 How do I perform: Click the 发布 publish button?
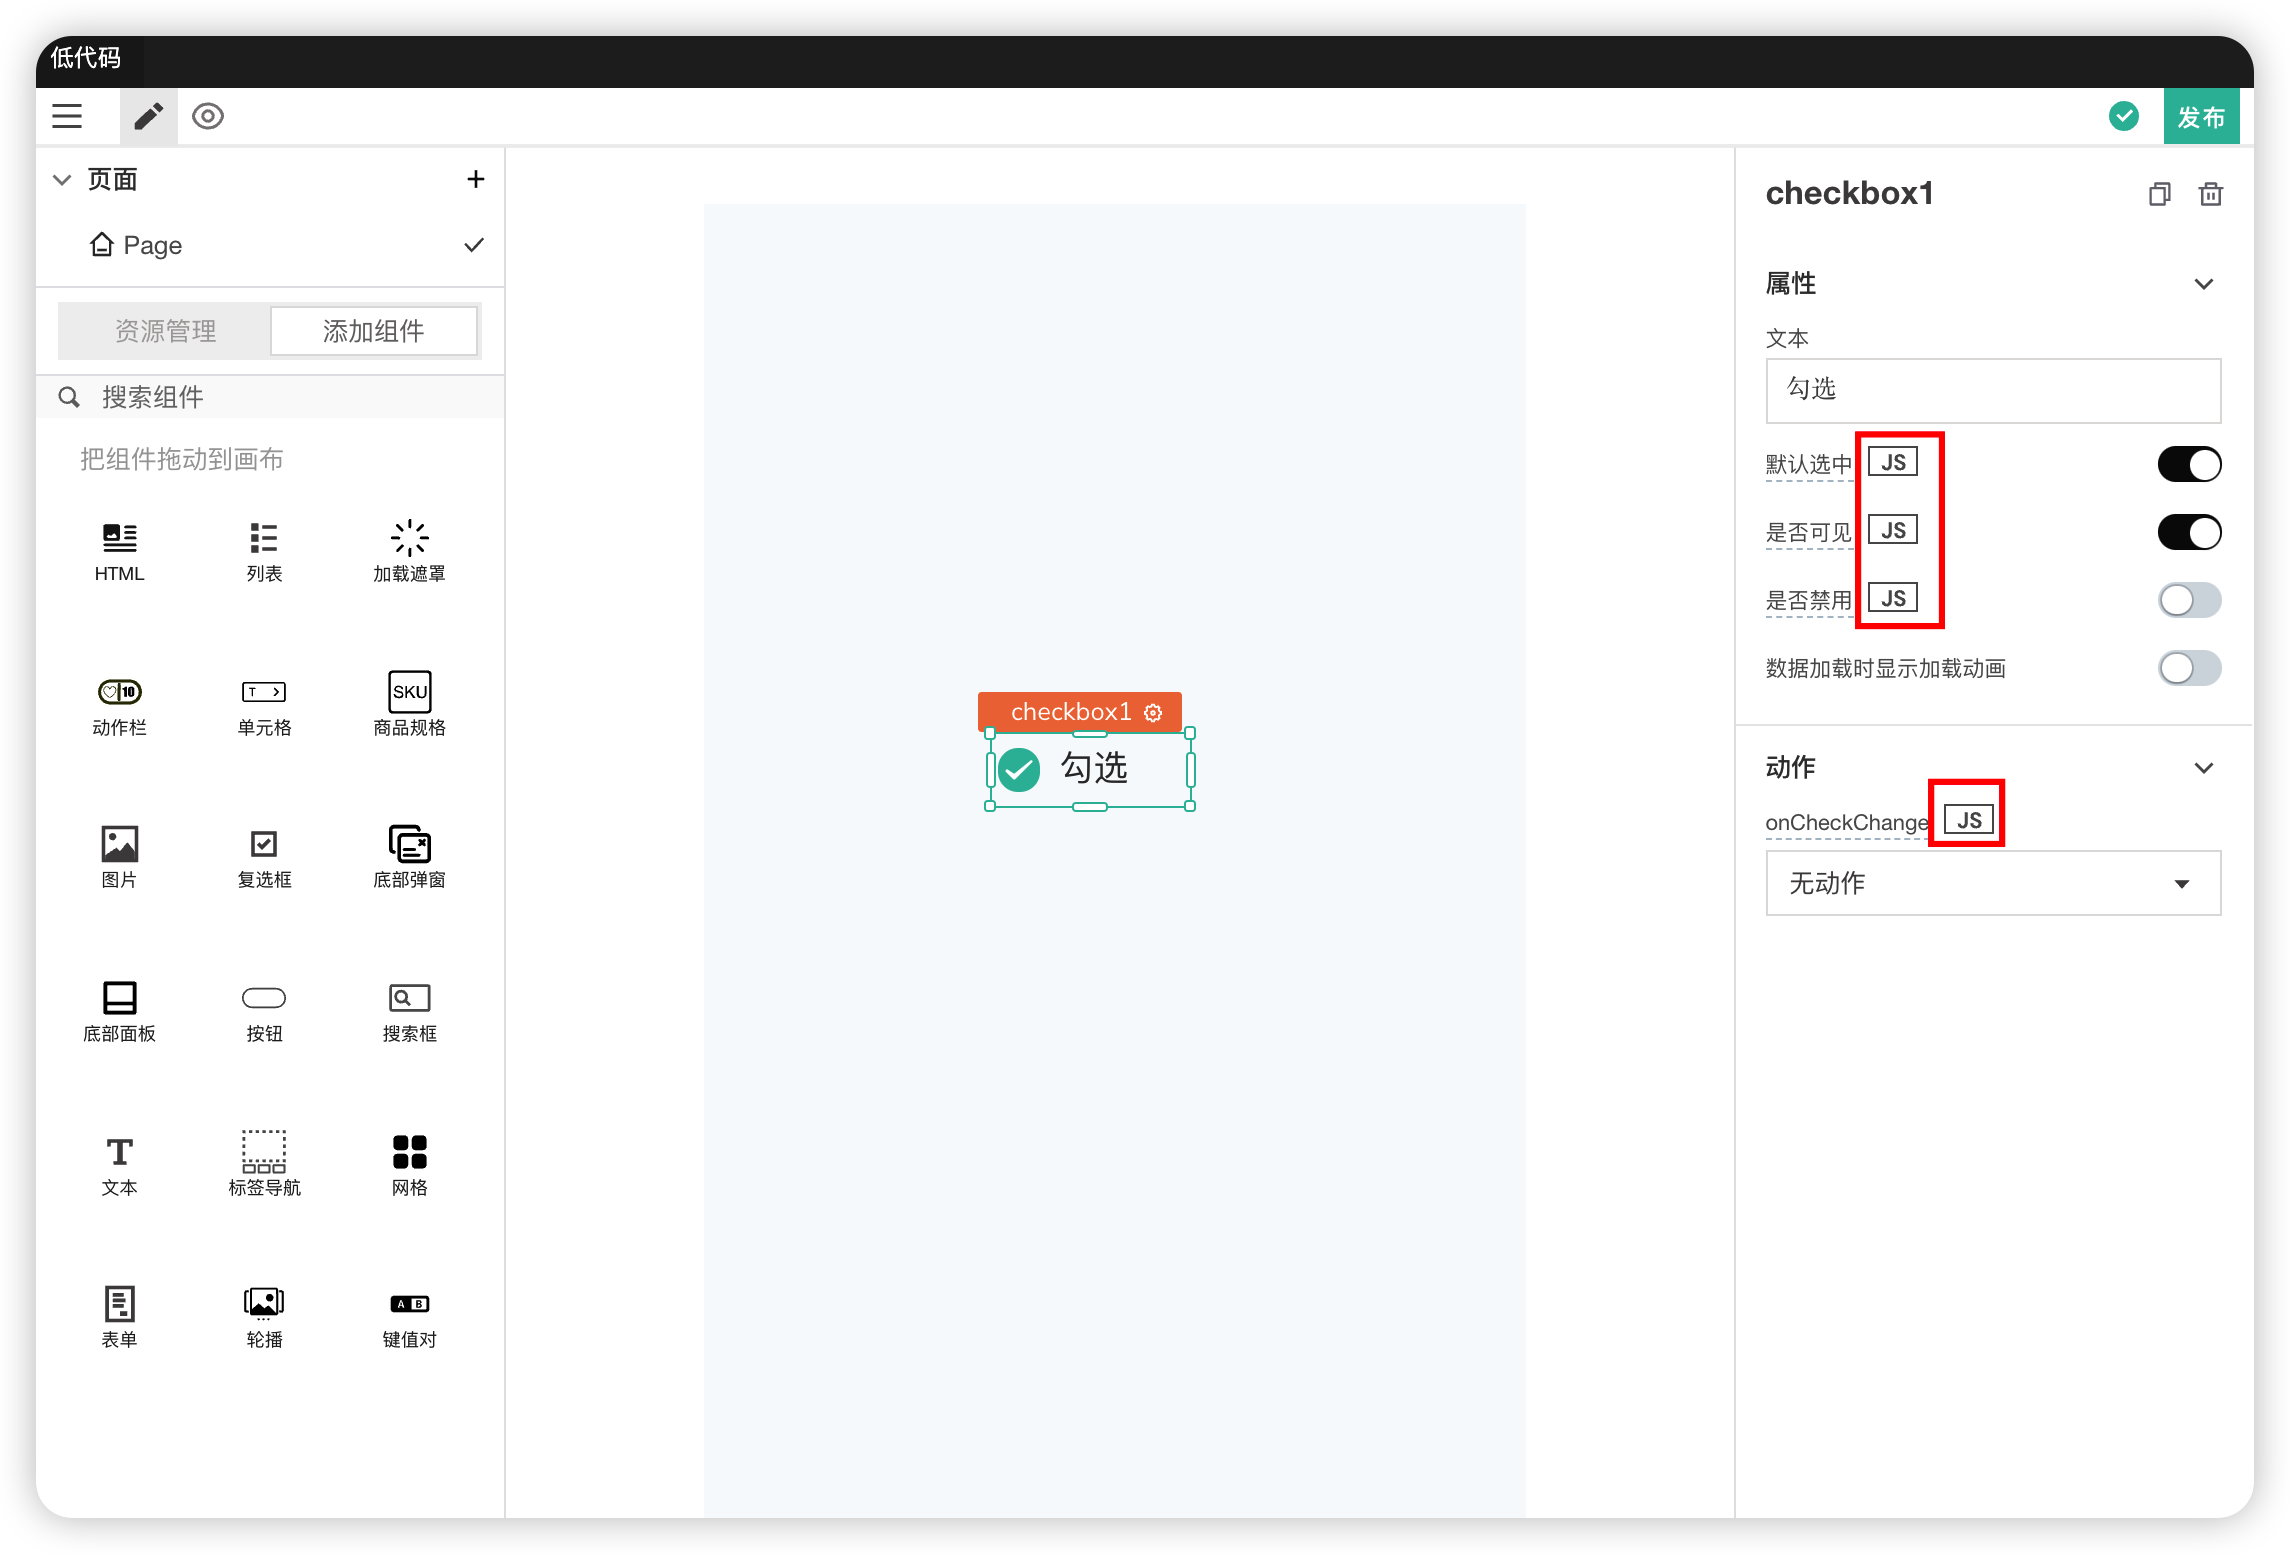pos(2200,117)
